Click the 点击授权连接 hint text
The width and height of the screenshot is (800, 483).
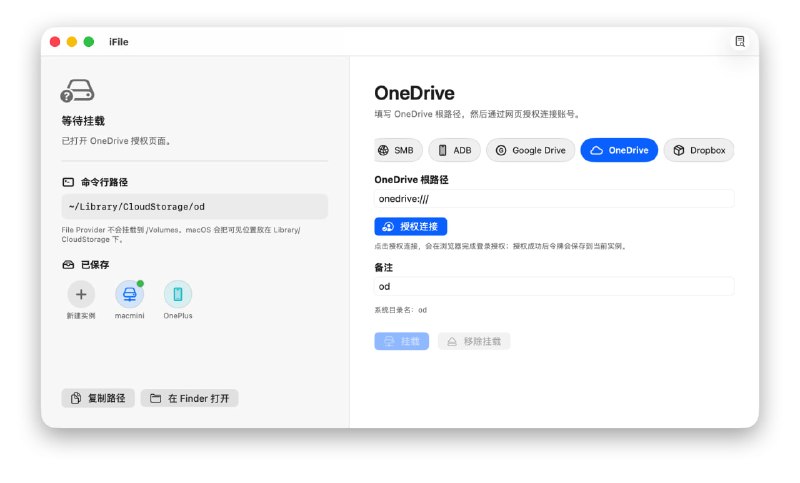point(501,246)
